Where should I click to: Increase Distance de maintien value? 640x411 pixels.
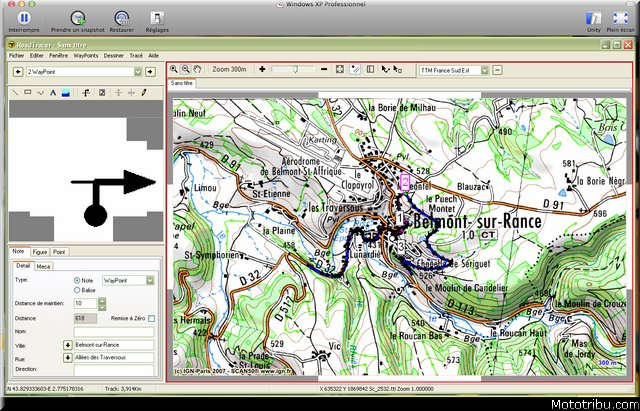click(x=102, y=301)
